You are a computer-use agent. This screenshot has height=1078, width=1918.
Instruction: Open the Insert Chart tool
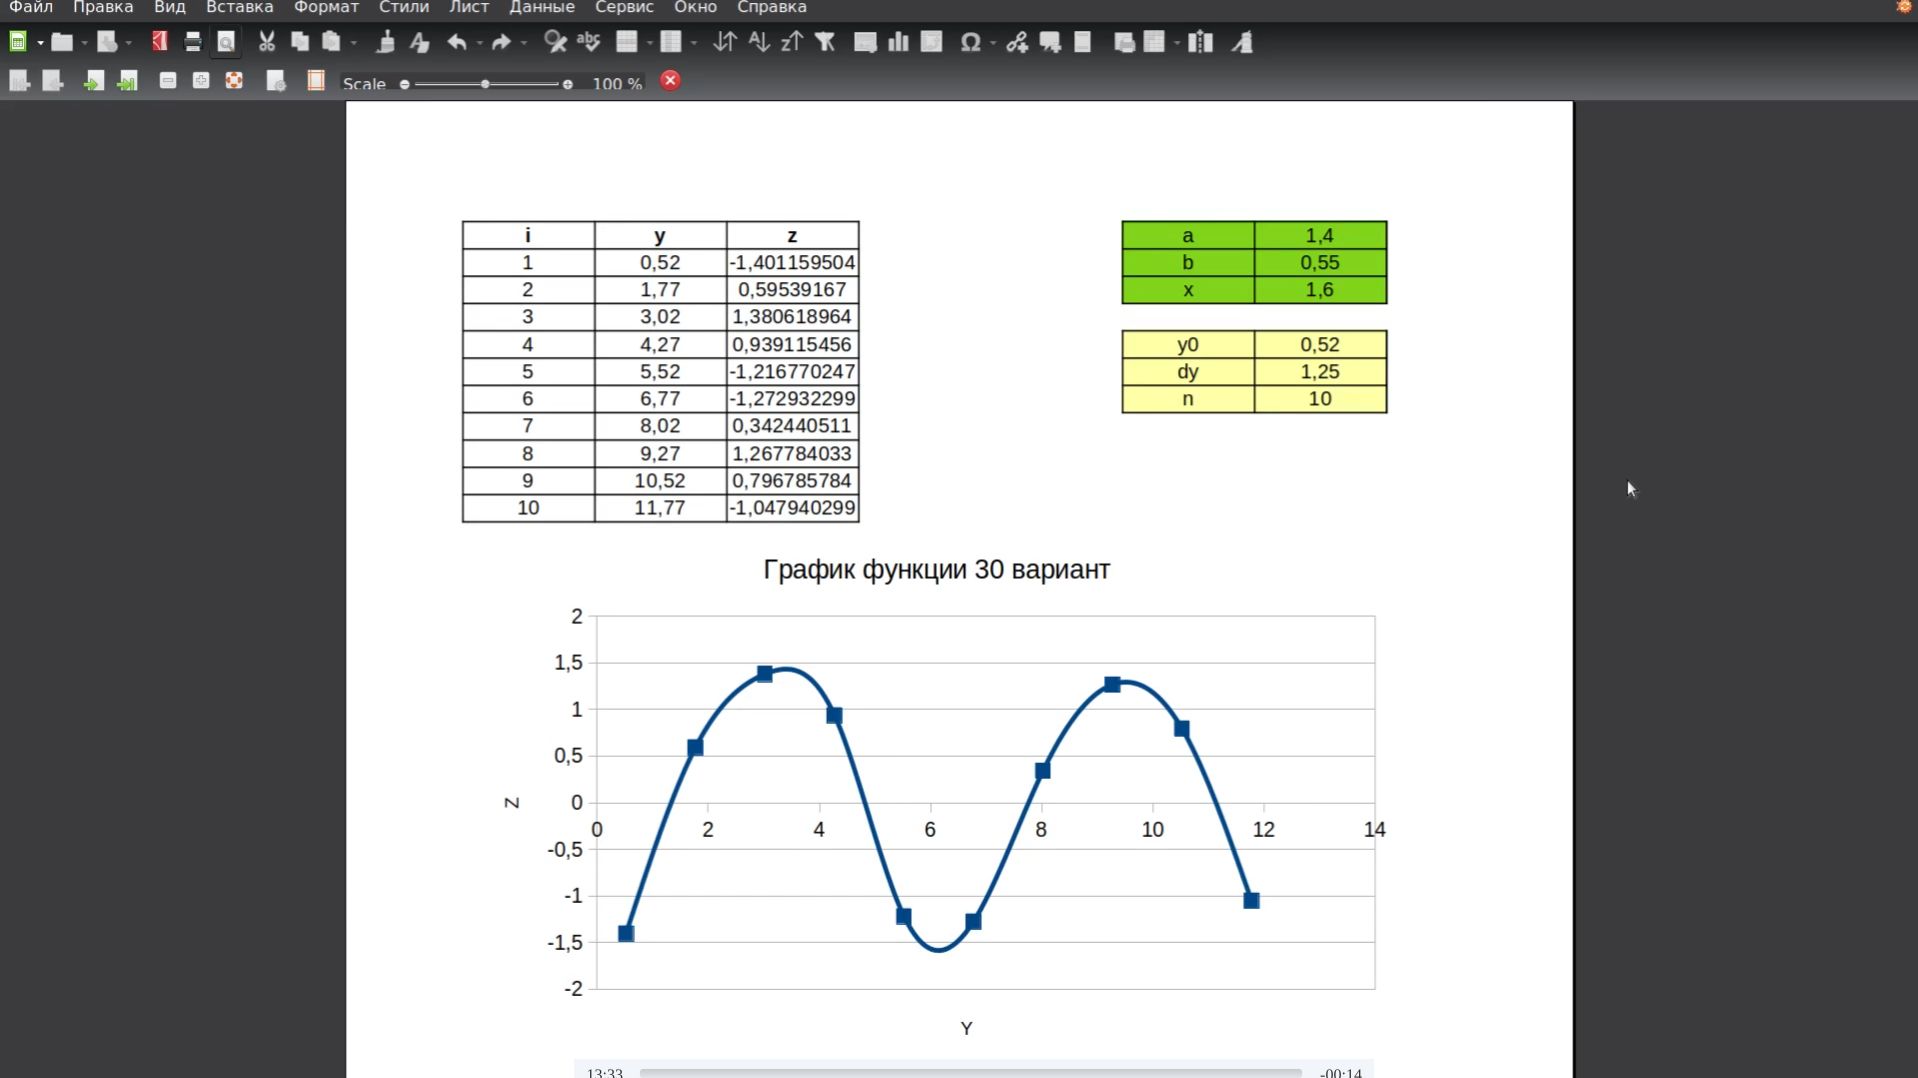pos(897,42)
